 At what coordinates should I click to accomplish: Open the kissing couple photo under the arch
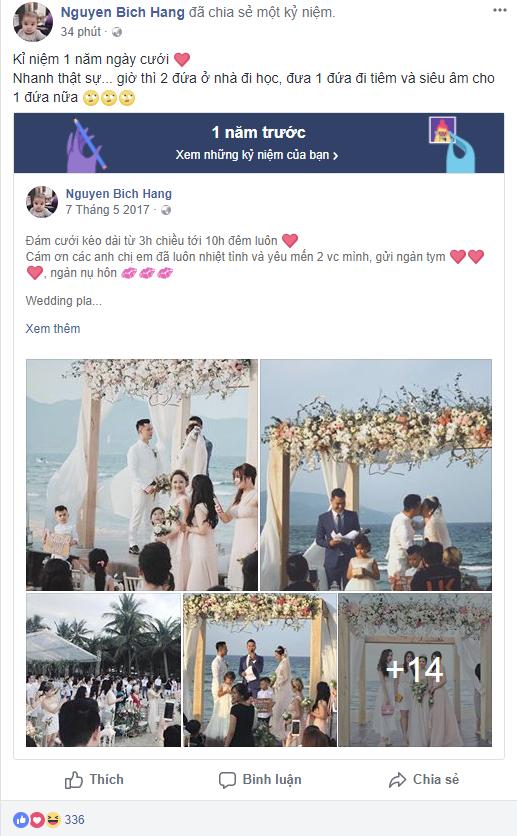coord(376,475)
